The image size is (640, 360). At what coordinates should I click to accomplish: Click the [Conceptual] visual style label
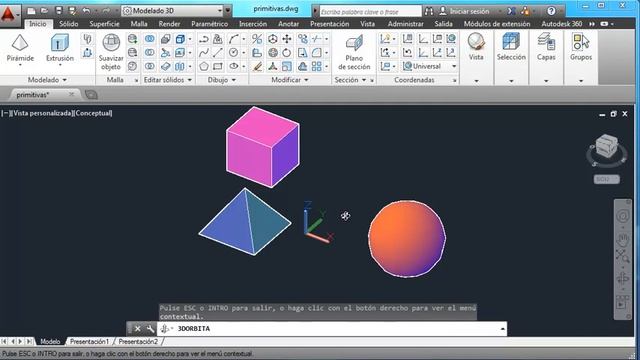[x=93, y=113]
